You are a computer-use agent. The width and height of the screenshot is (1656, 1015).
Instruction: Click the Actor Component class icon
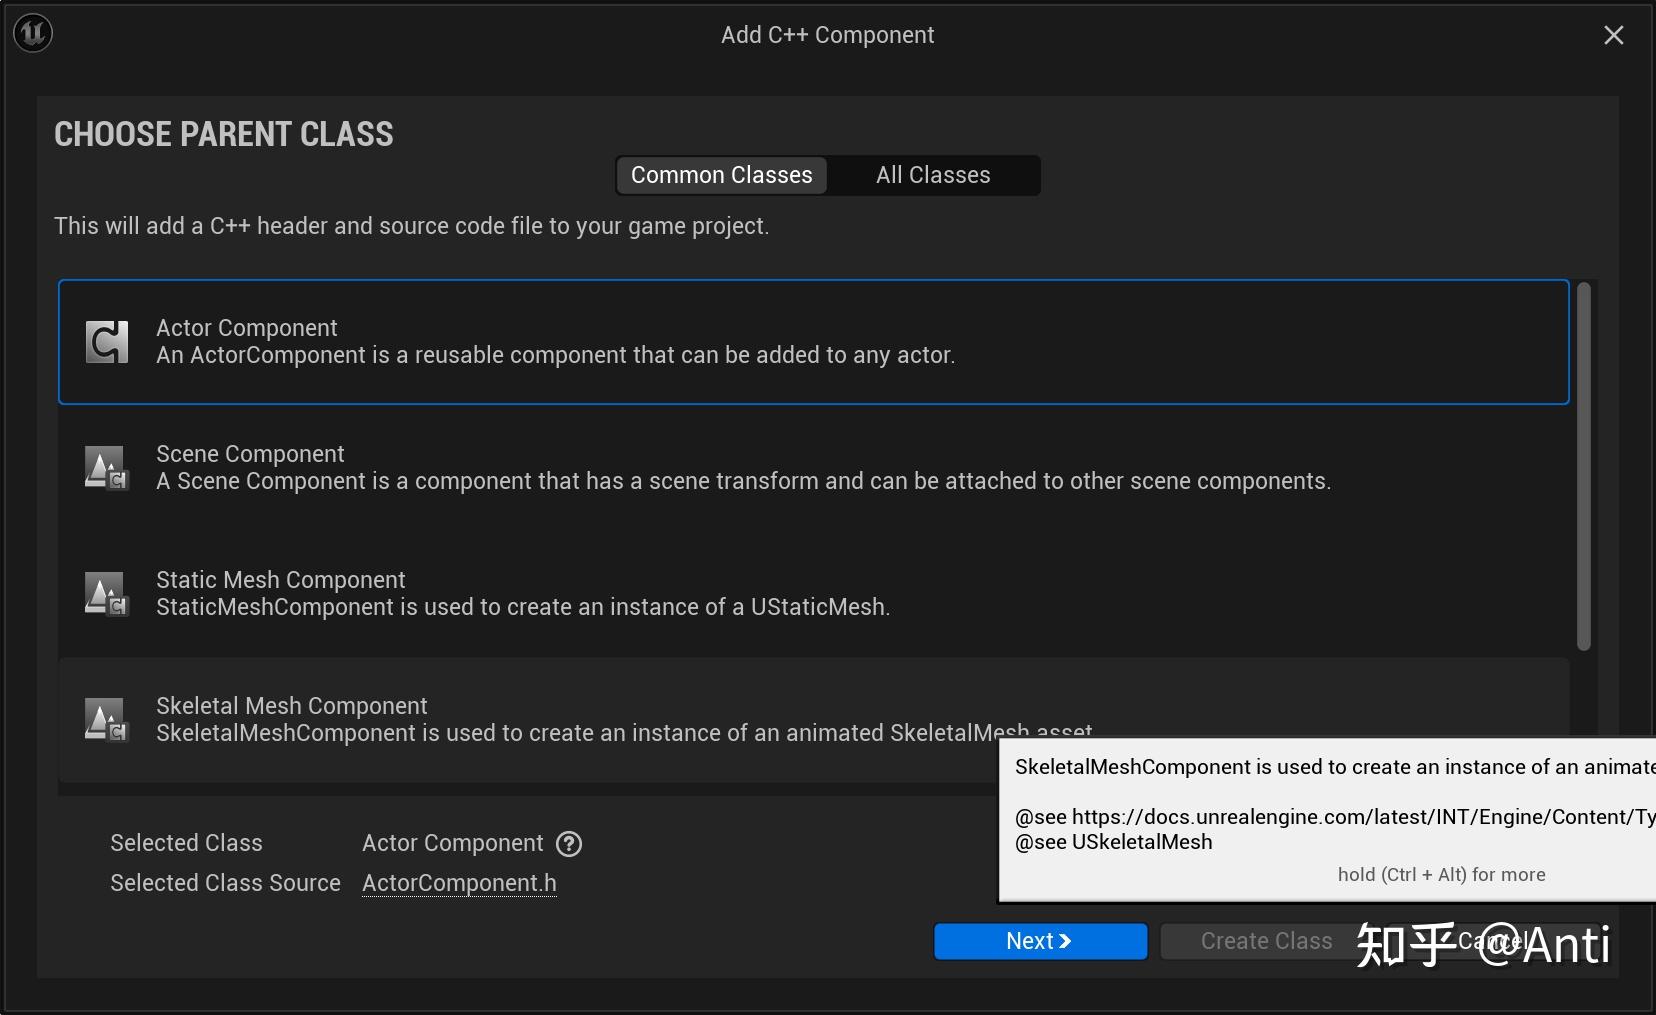pyautogui.click(x=106, y=342)
